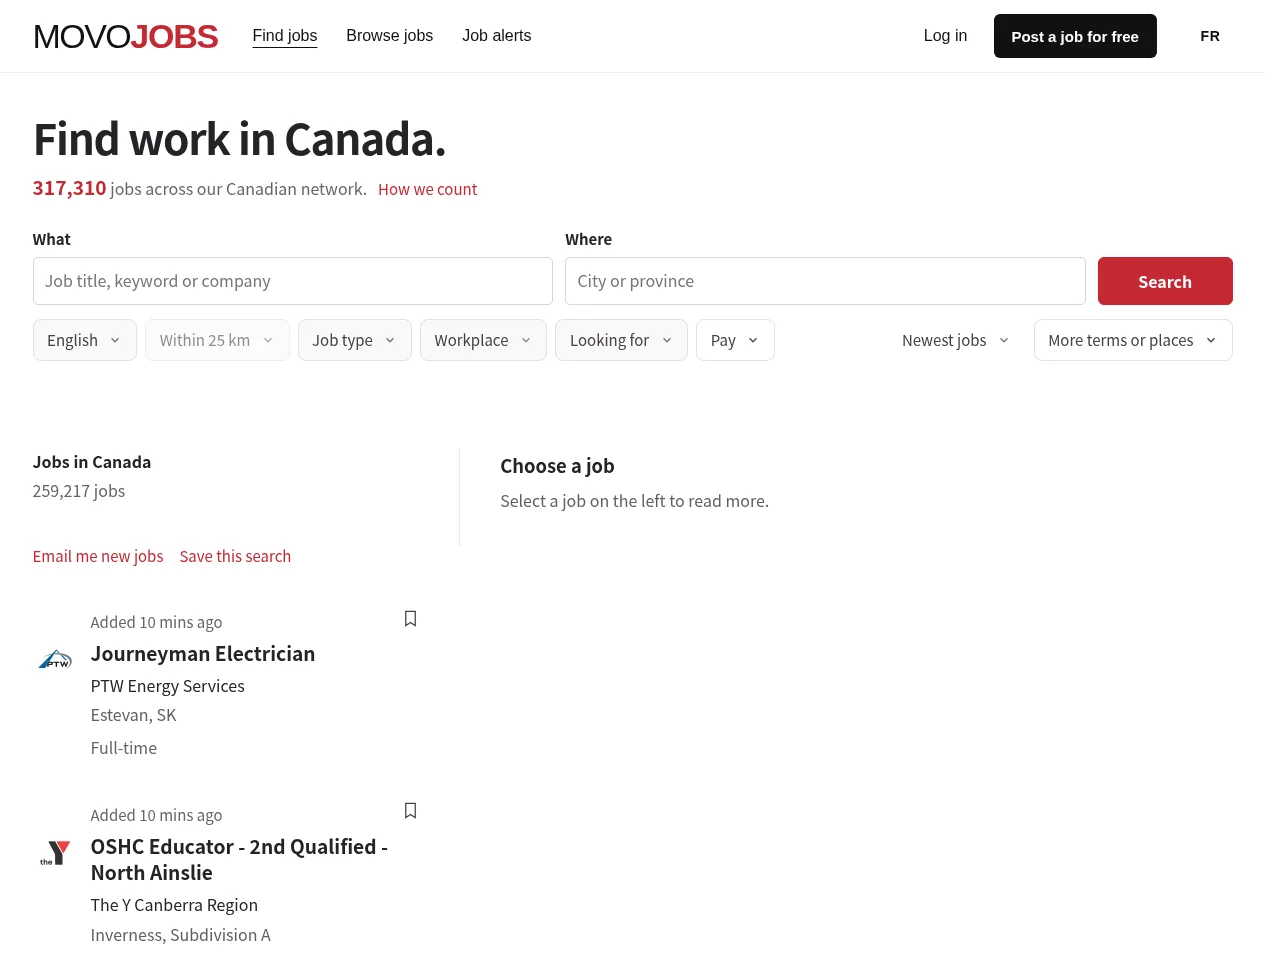Click Log in
The image size is (1280, 960).
[x=945, y=36]
